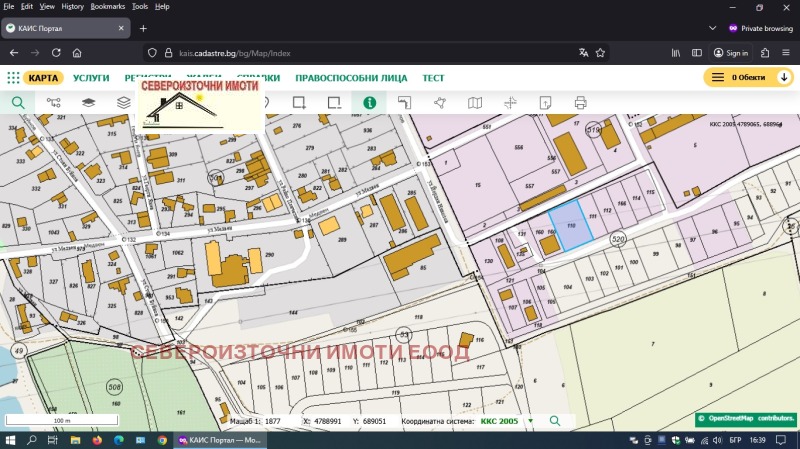
Task: Click the ТЕСТ link
Action: pyautogui.click(x=433, y=77)
